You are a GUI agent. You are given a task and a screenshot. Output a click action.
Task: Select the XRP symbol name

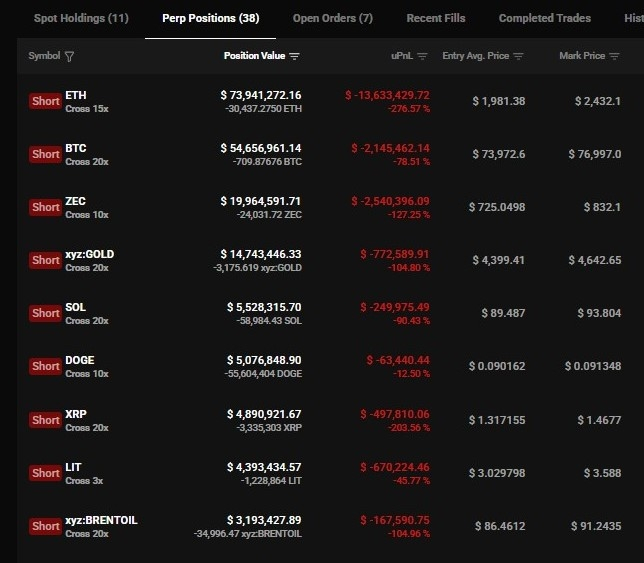pos(76,414)
